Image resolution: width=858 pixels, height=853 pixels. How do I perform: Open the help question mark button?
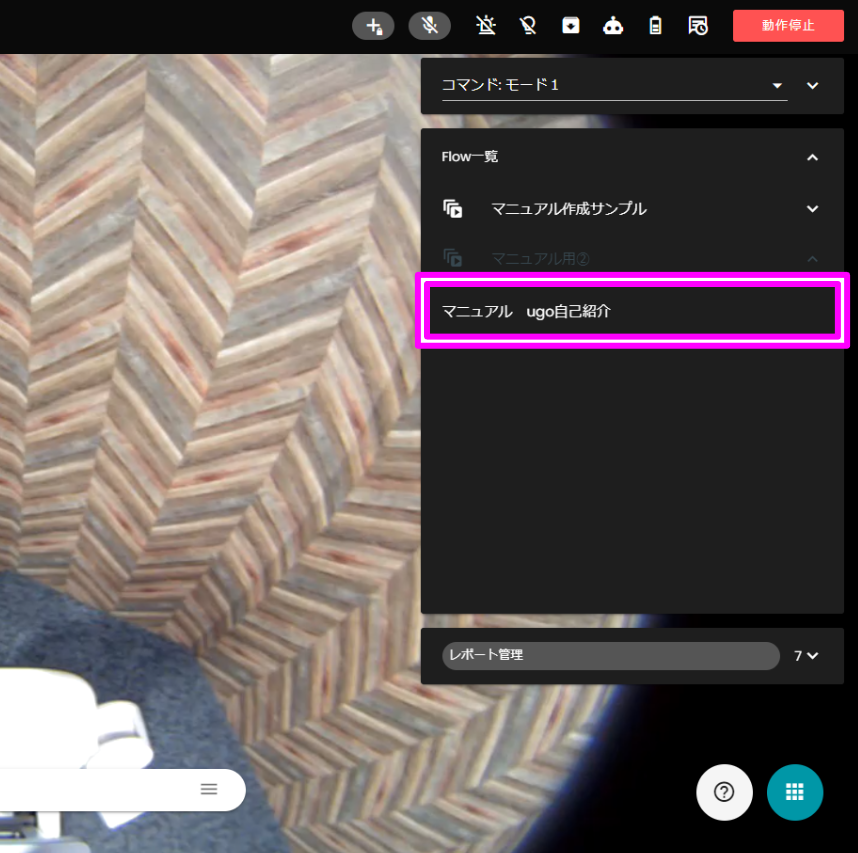pyautogui.click(x=724, y=791)
